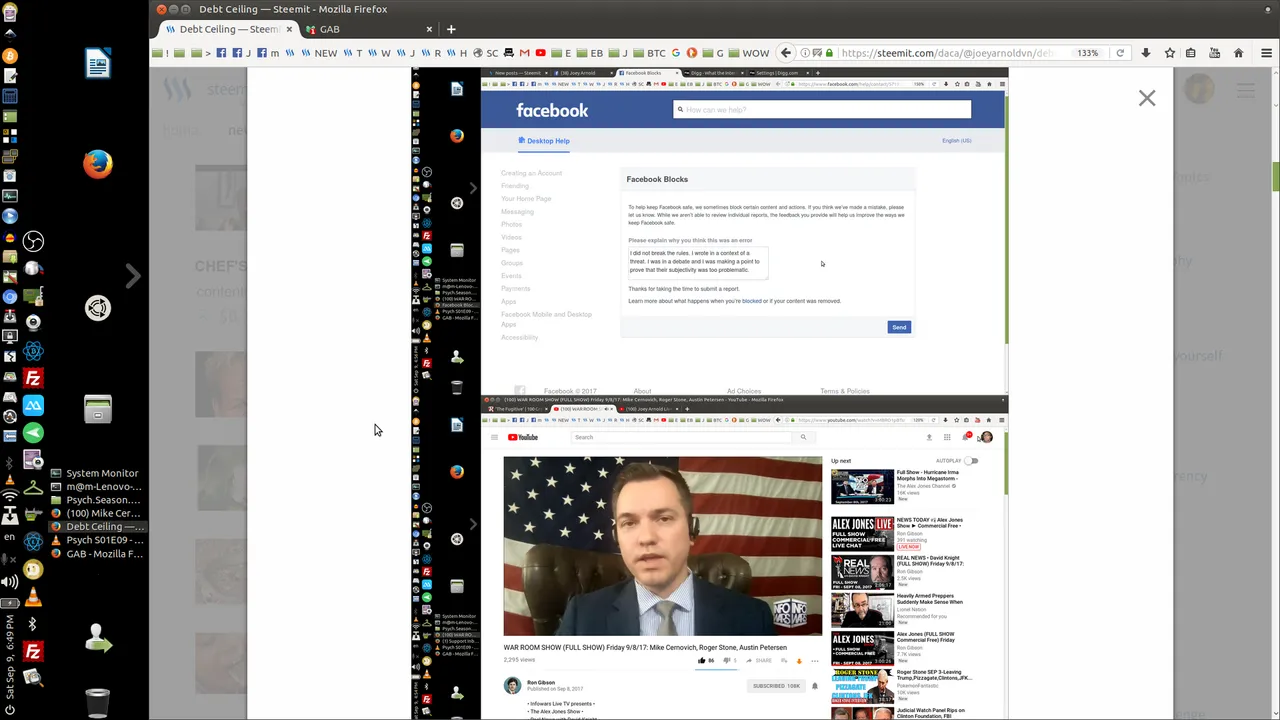Bookmark this page with the star icon
This screenshot has height=720, width=1280.
coord(1169,53)
